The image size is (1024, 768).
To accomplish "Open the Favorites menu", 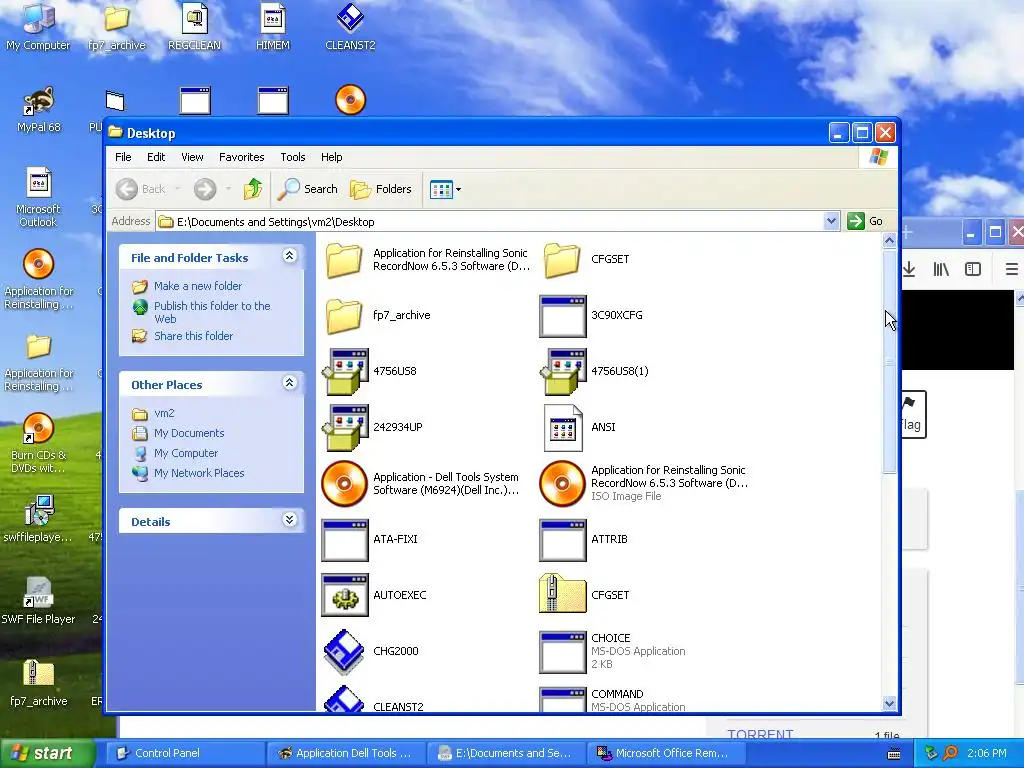I will click(242, 157).
